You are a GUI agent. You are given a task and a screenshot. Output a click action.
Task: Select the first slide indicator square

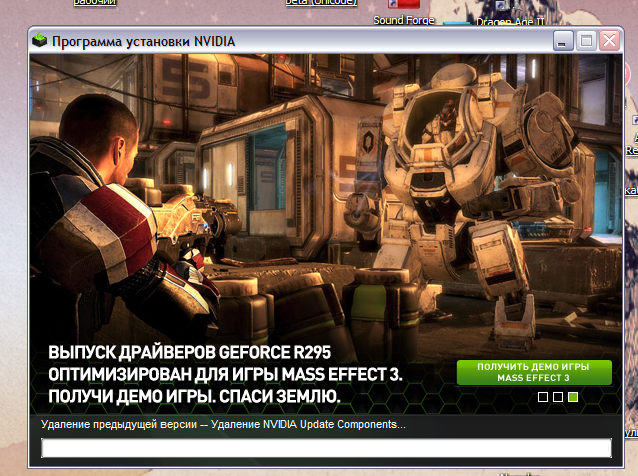click(542, 397)
